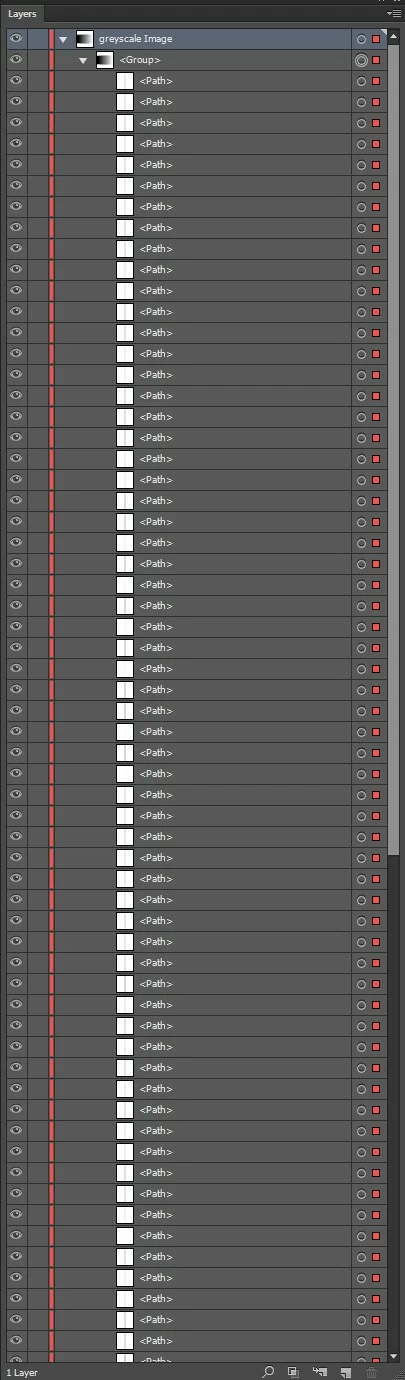Image resolution: width=405 pixels, height=1380 pixels.
Task: Click the greyscale Image layer color square
Action: click(x=376, y=39)
